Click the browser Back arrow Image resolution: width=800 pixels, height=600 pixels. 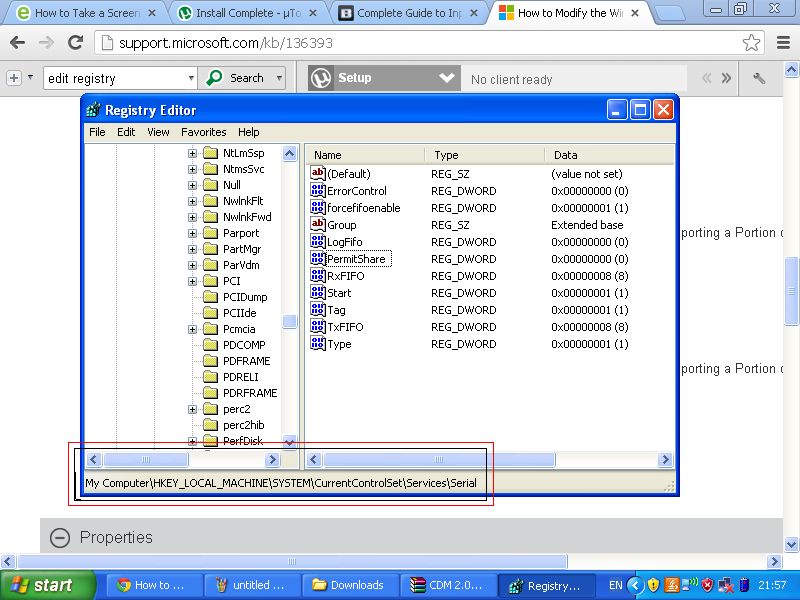click(x=17, y=42)
